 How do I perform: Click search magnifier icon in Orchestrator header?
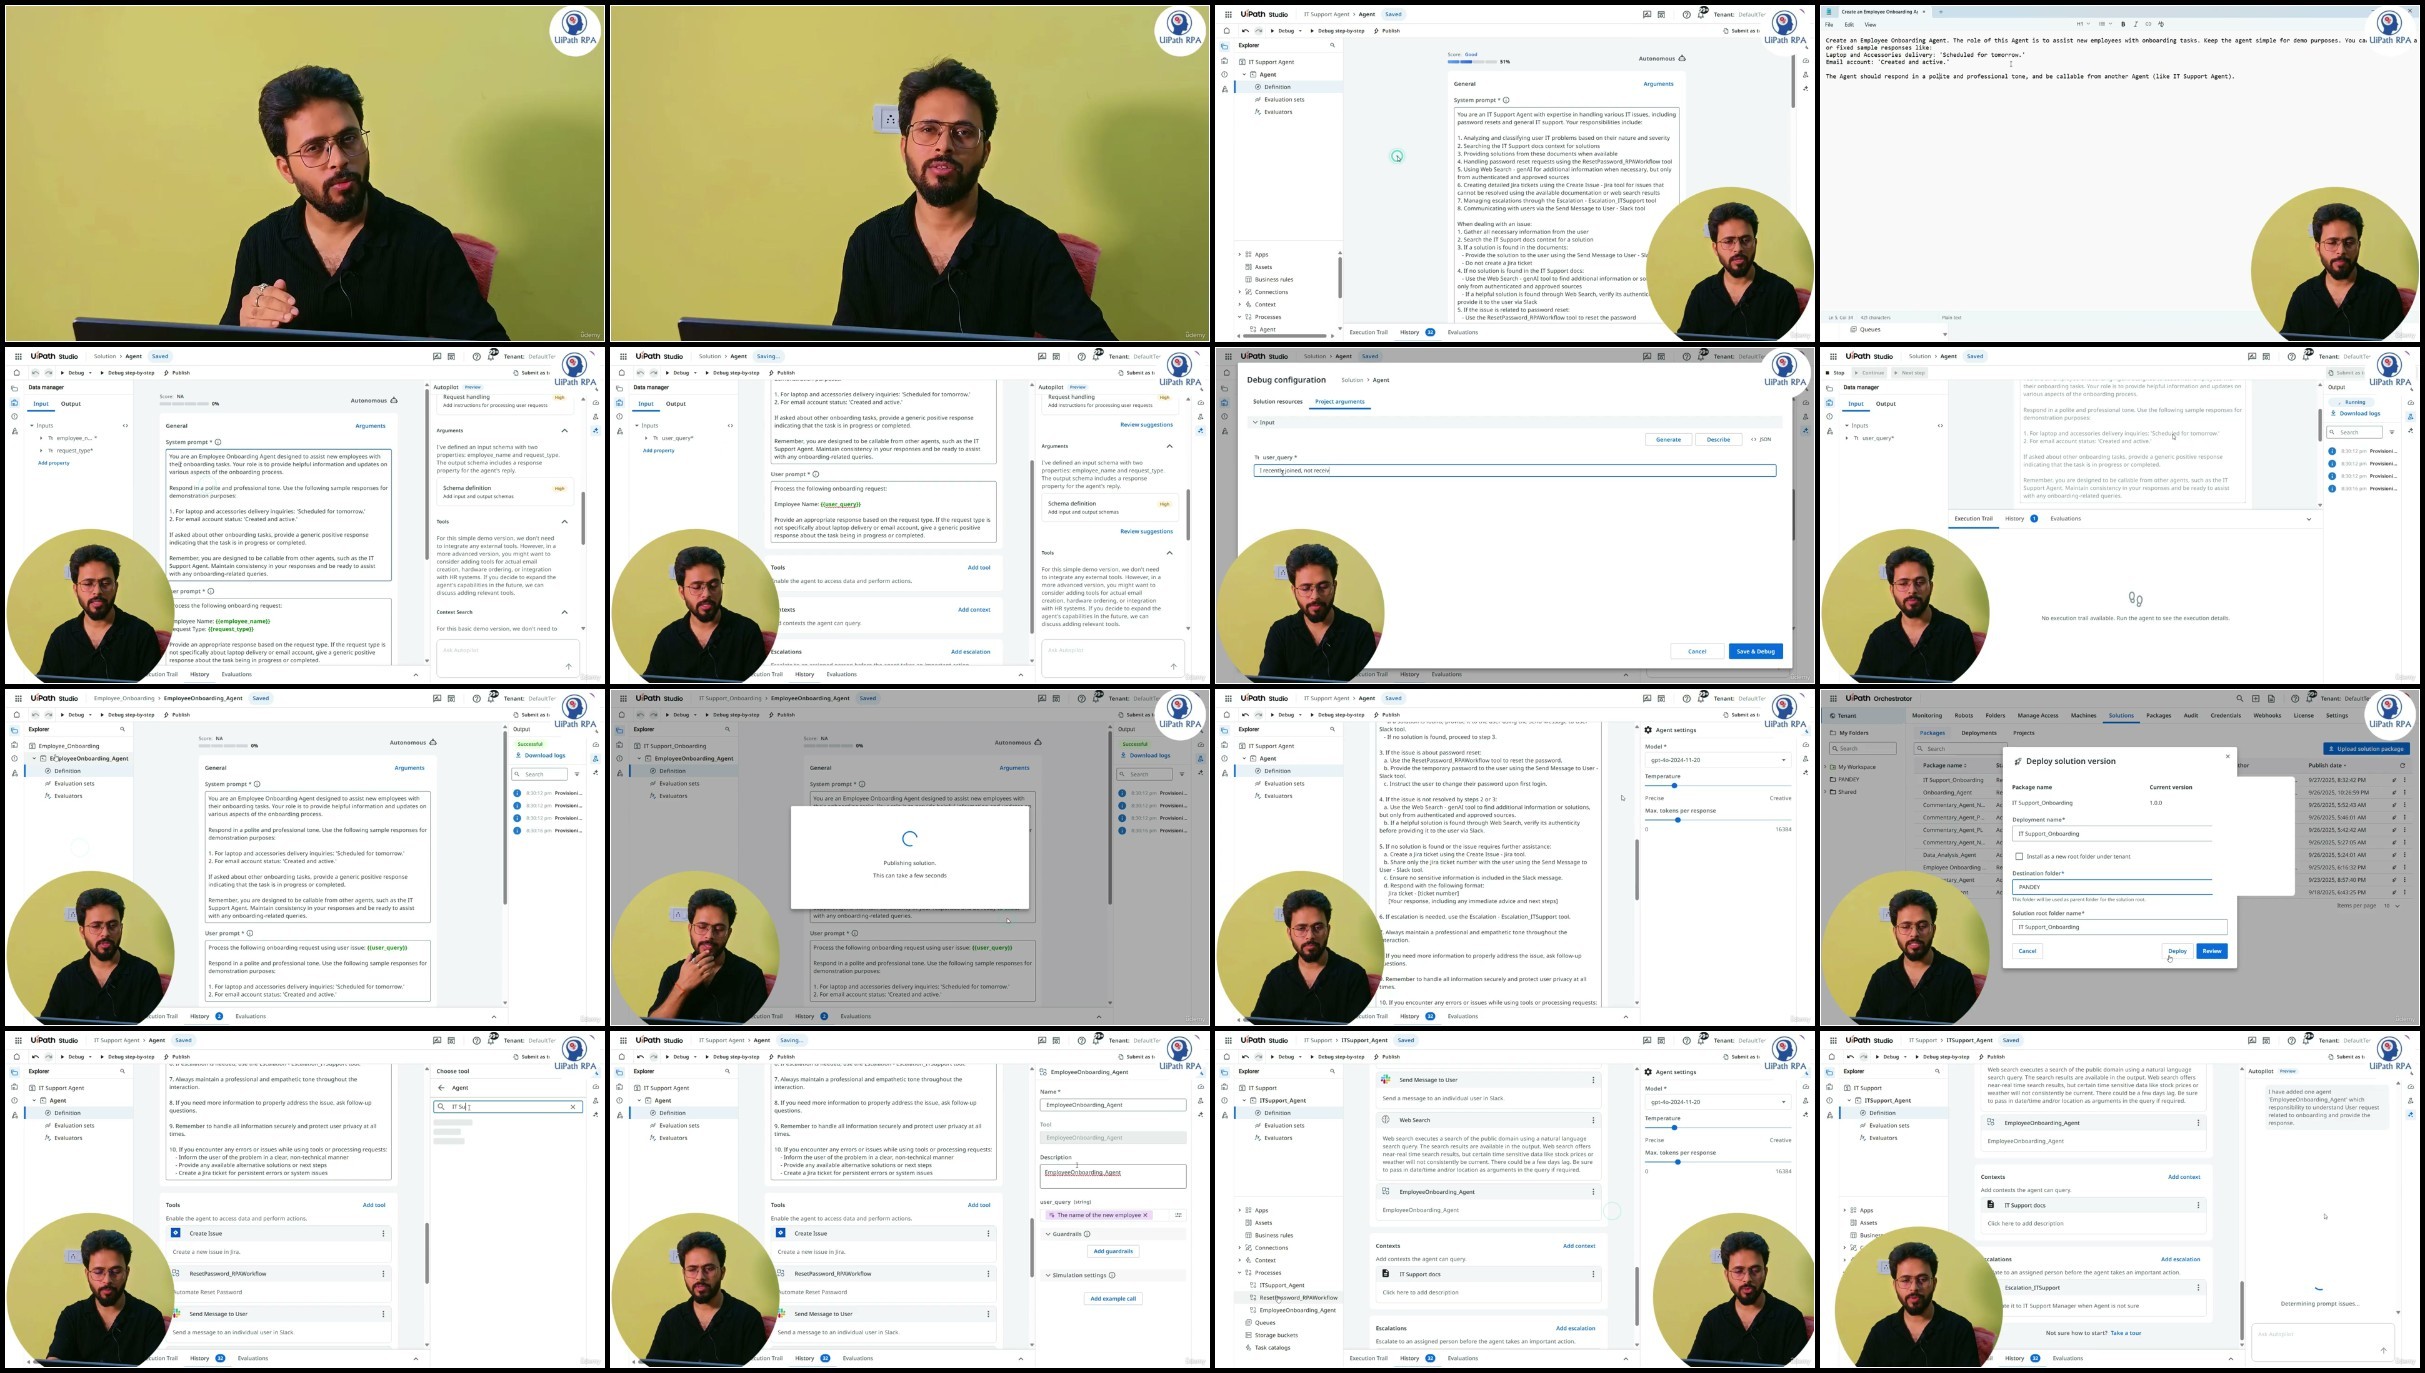2239,699
